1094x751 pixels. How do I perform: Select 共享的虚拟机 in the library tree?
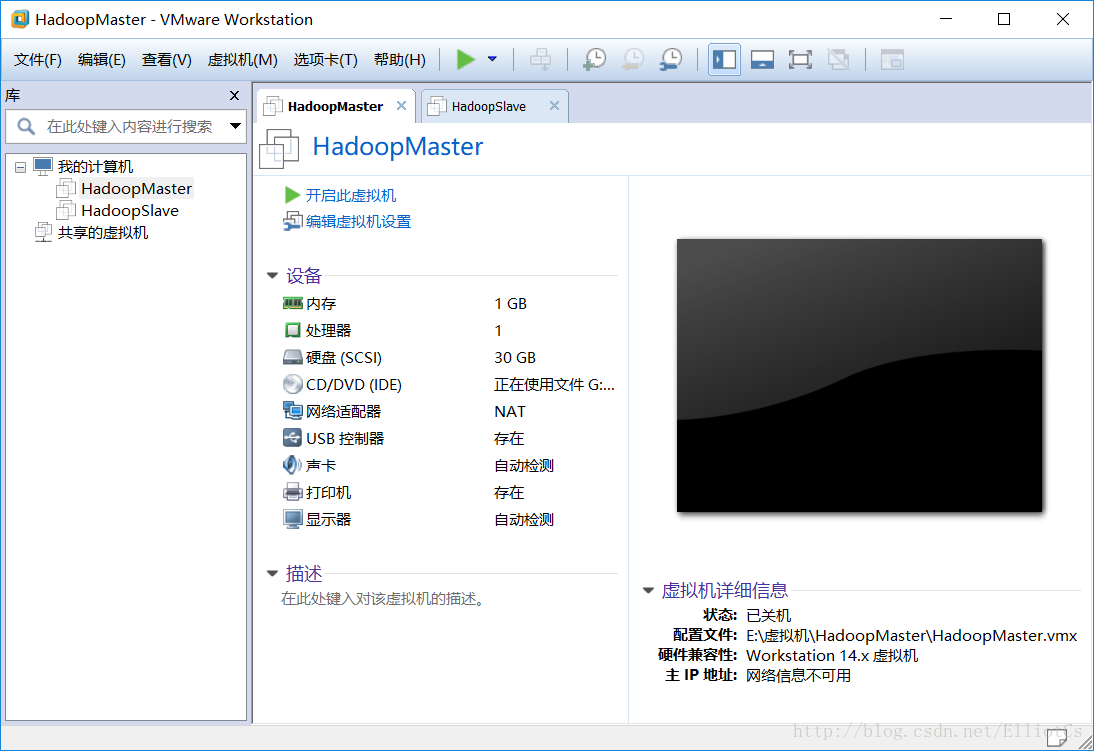tap(103, 233)
